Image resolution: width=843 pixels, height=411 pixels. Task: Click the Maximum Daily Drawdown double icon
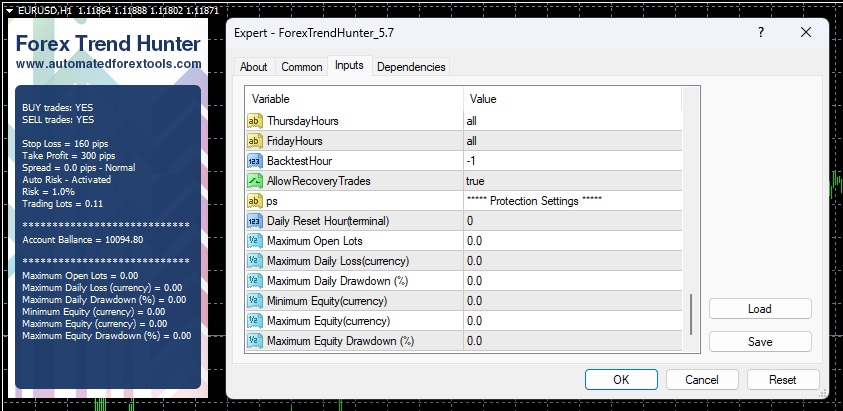(x=255, y=281)
